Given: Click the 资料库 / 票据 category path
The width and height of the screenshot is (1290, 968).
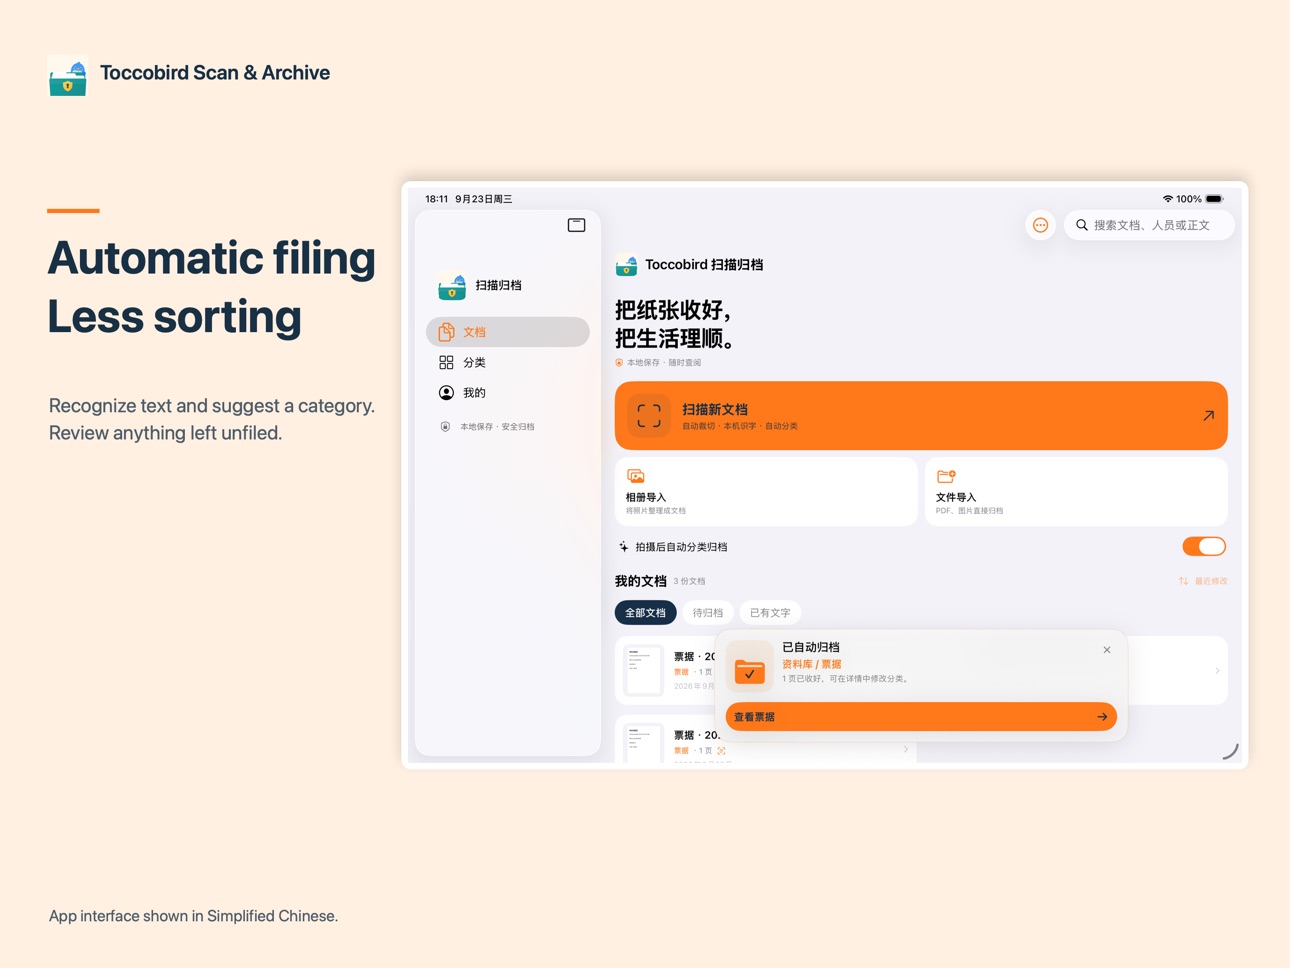Looking at the screenshot, I should coord(811,664).
